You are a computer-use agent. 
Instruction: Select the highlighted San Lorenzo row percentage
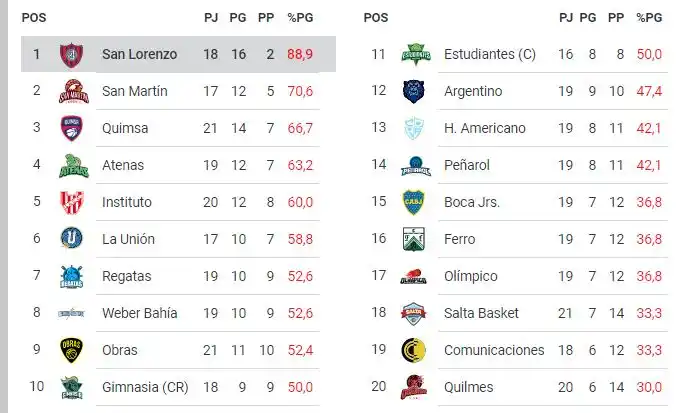[301, 54]
